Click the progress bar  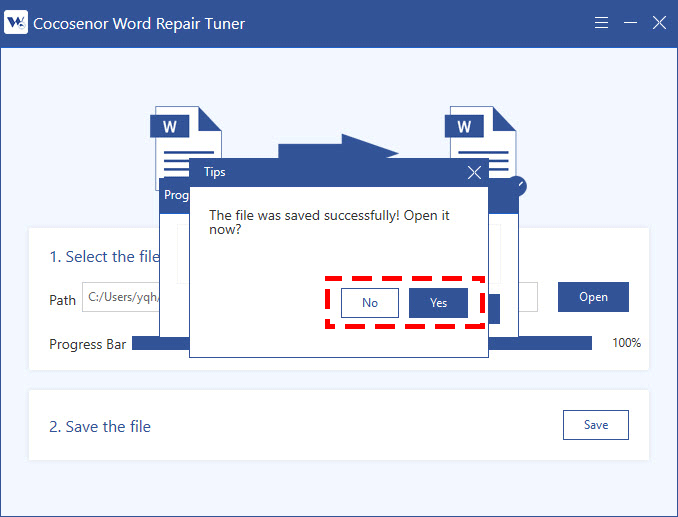coord(362,343)
